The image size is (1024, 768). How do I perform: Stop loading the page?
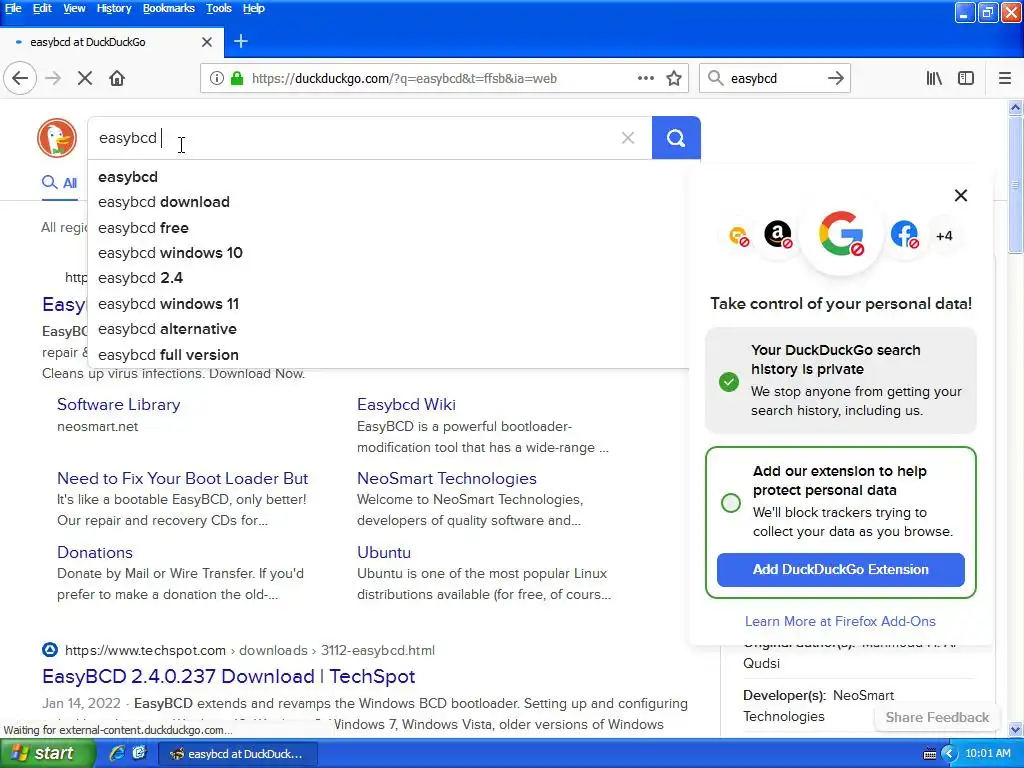[84, 78]
